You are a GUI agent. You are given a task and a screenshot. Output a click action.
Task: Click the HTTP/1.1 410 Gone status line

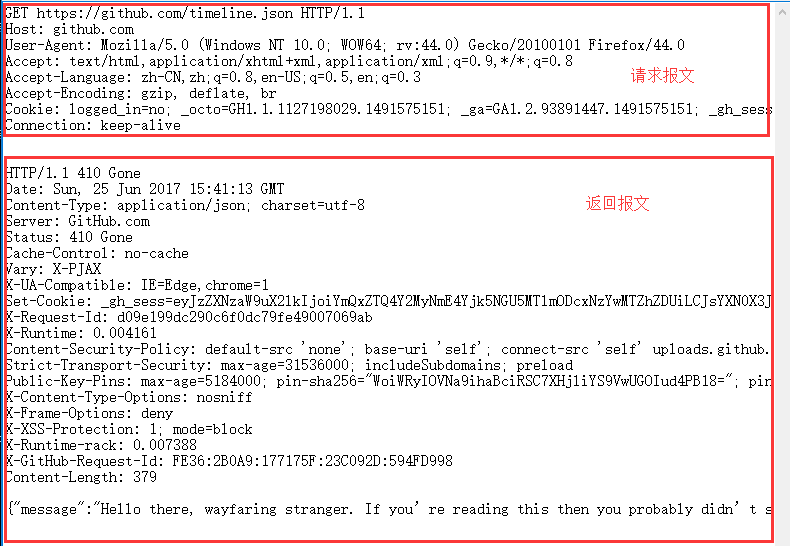click(73, 173)
